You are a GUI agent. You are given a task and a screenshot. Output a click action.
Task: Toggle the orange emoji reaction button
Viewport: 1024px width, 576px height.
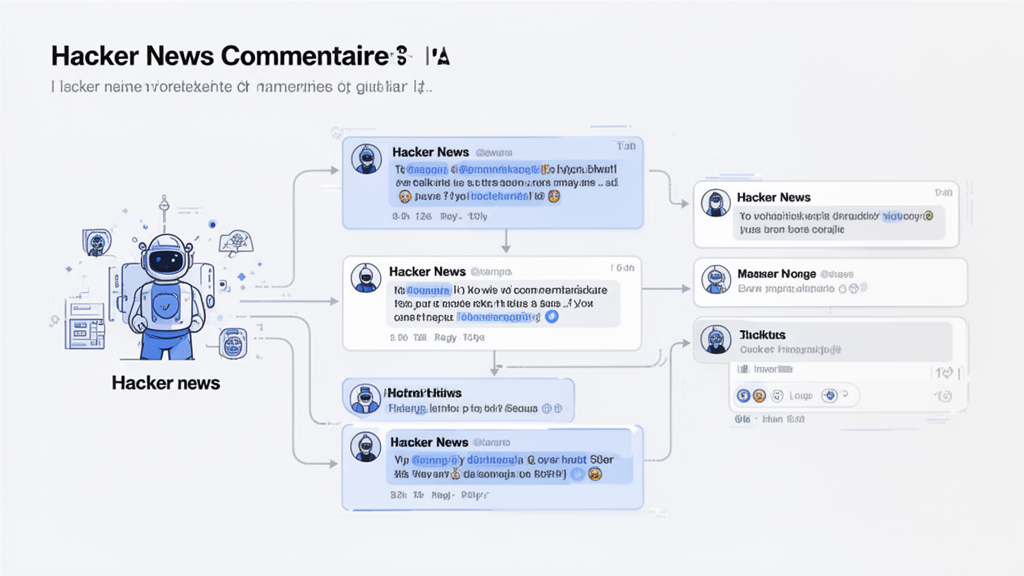coord(758,395)
